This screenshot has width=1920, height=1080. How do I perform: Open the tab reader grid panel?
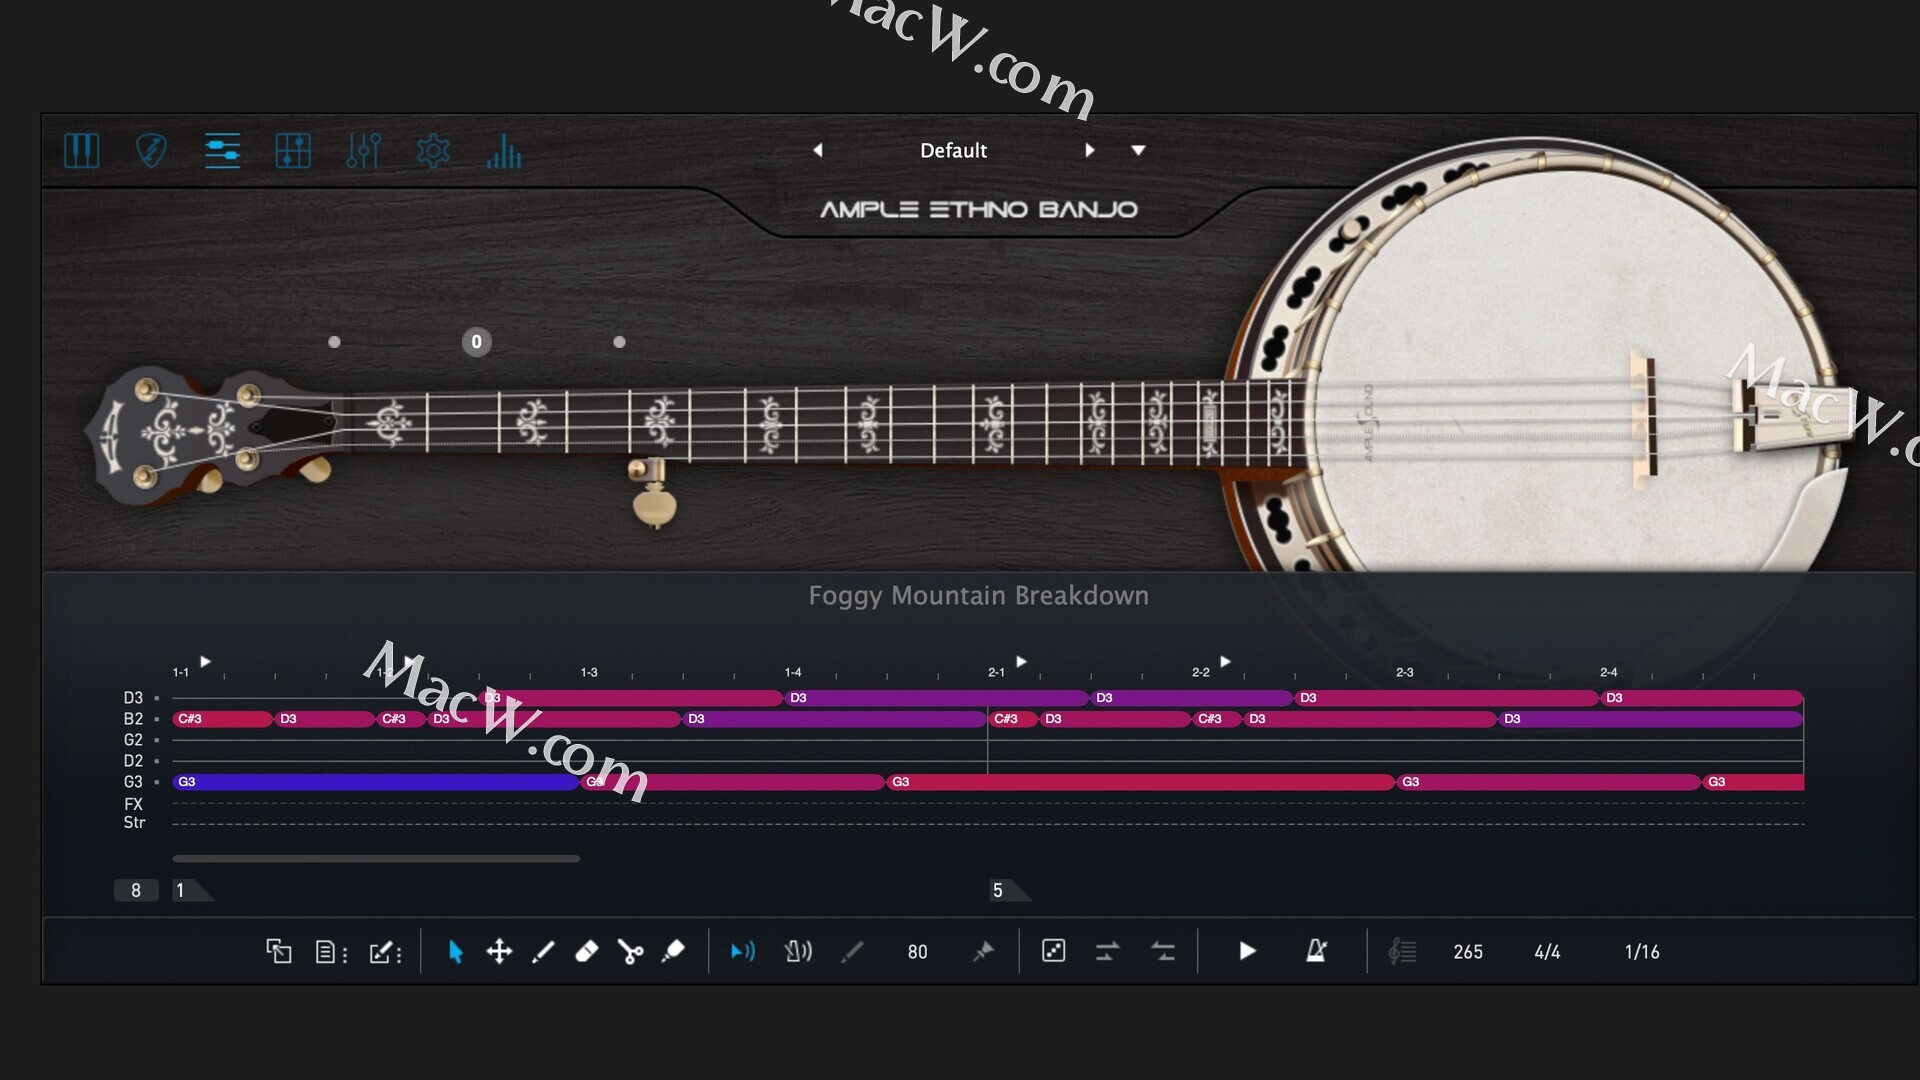pyautogui.click(x=293, y=151)
